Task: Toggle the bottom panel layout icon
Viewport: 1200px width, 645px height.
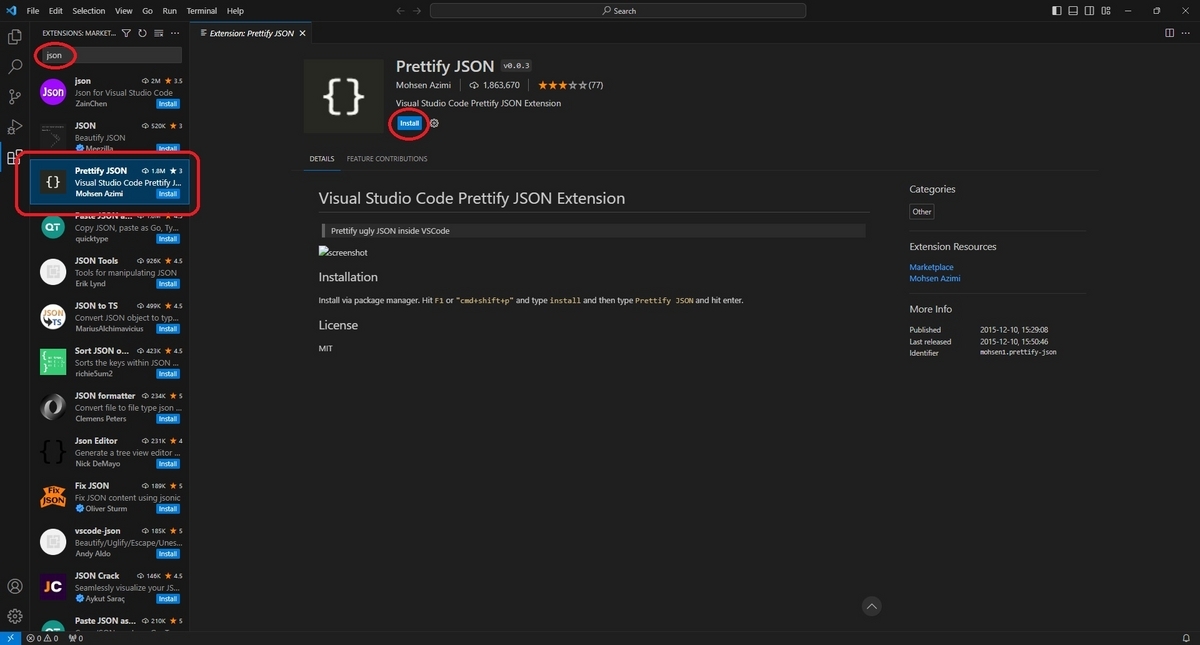Action: click(1073, 11)
